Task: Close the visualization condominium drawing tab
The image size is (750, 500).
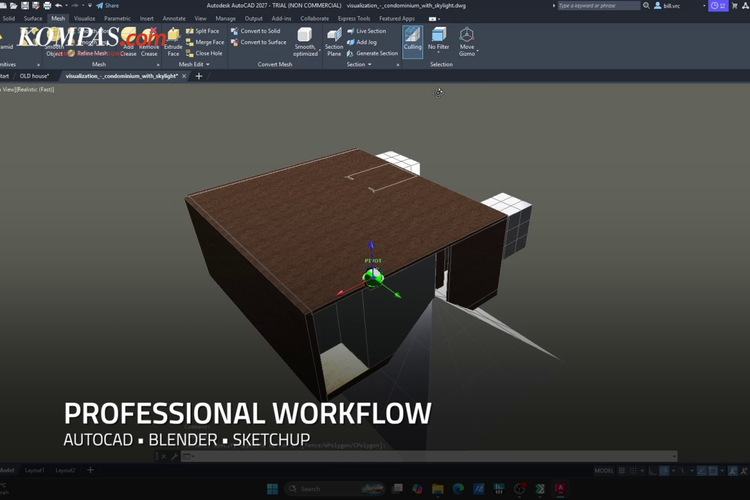Action: 184,76
